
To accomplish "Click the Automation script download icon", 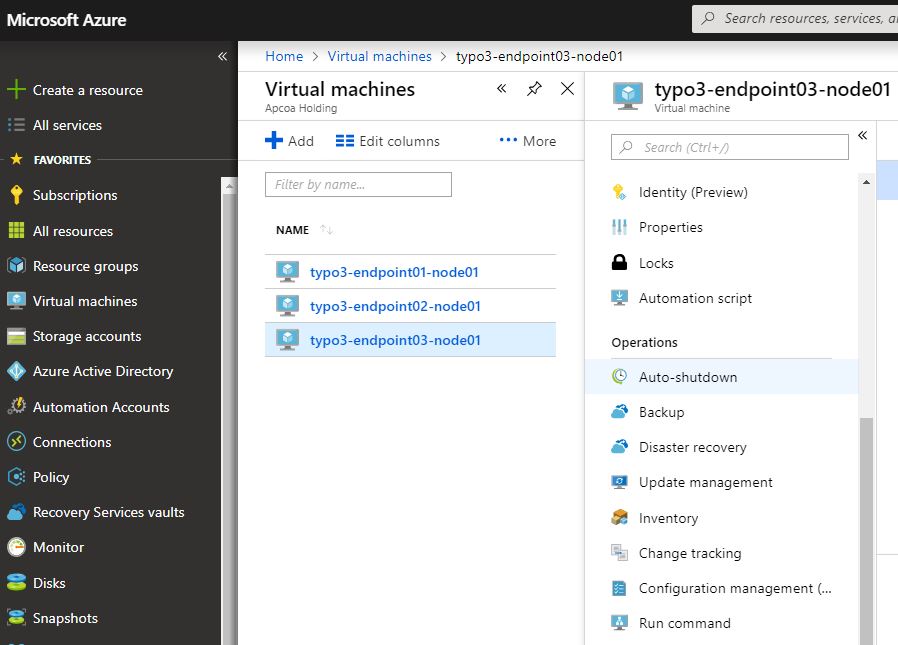I will pyautogui.click(x=619, y=298).
